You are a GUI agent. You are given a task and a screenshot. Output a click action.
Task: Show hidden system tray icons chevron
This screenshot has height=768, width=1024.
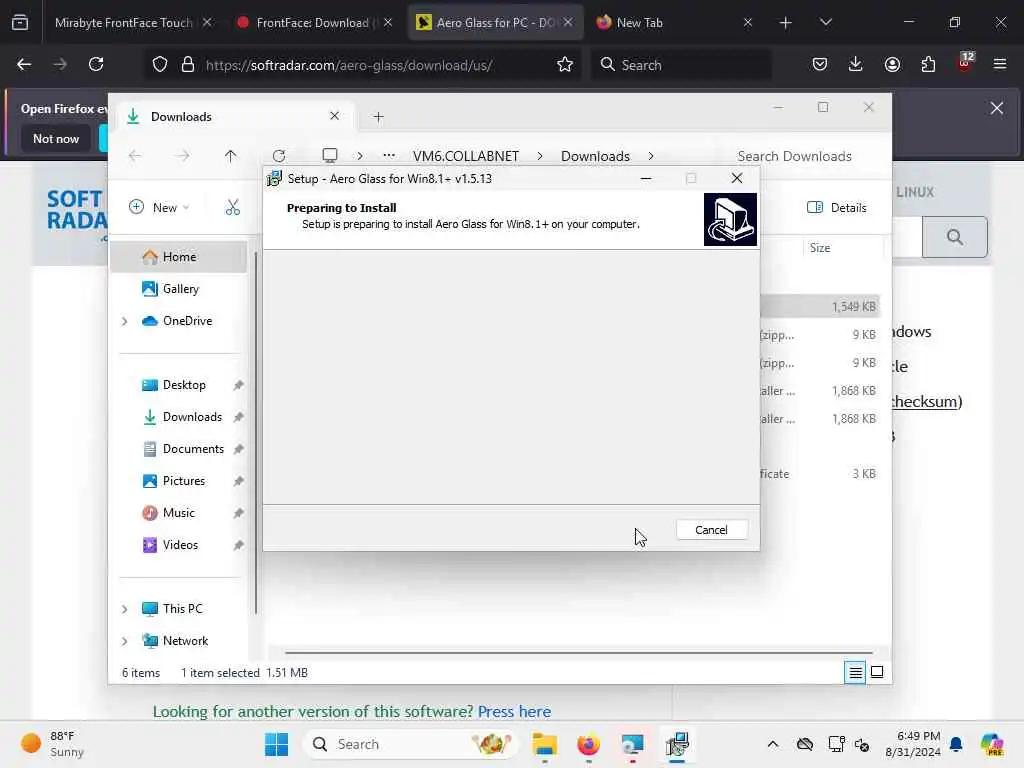773,744
